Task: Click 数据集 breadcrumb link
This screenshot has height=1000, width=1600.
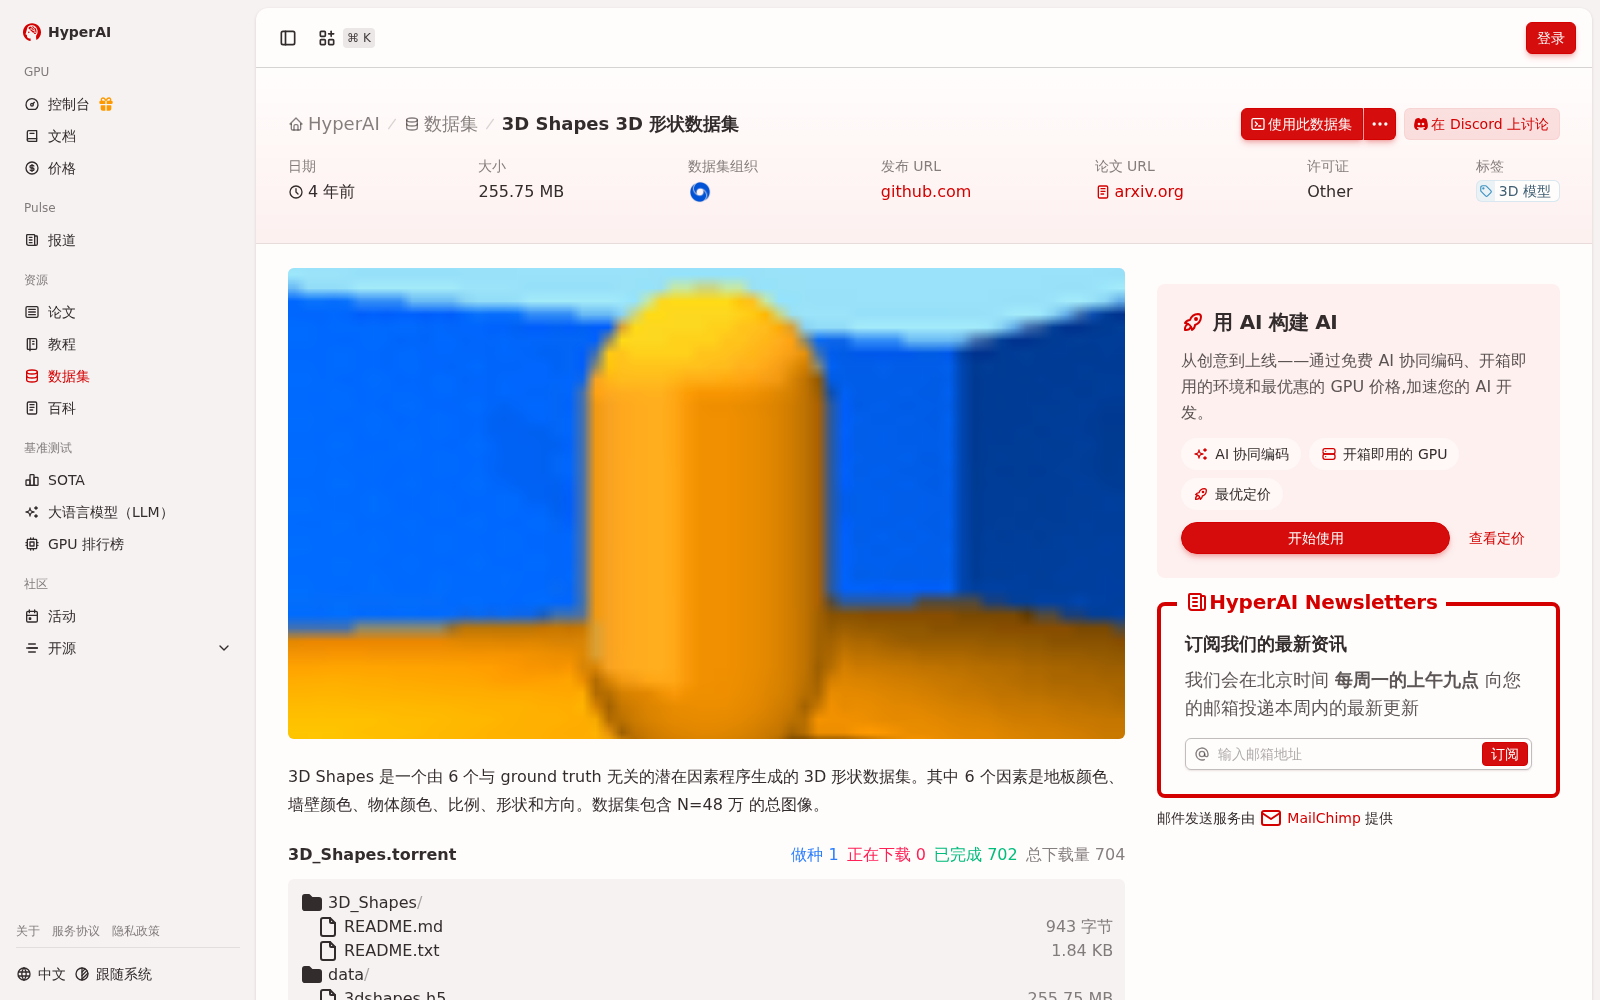Action: (441, 124)
